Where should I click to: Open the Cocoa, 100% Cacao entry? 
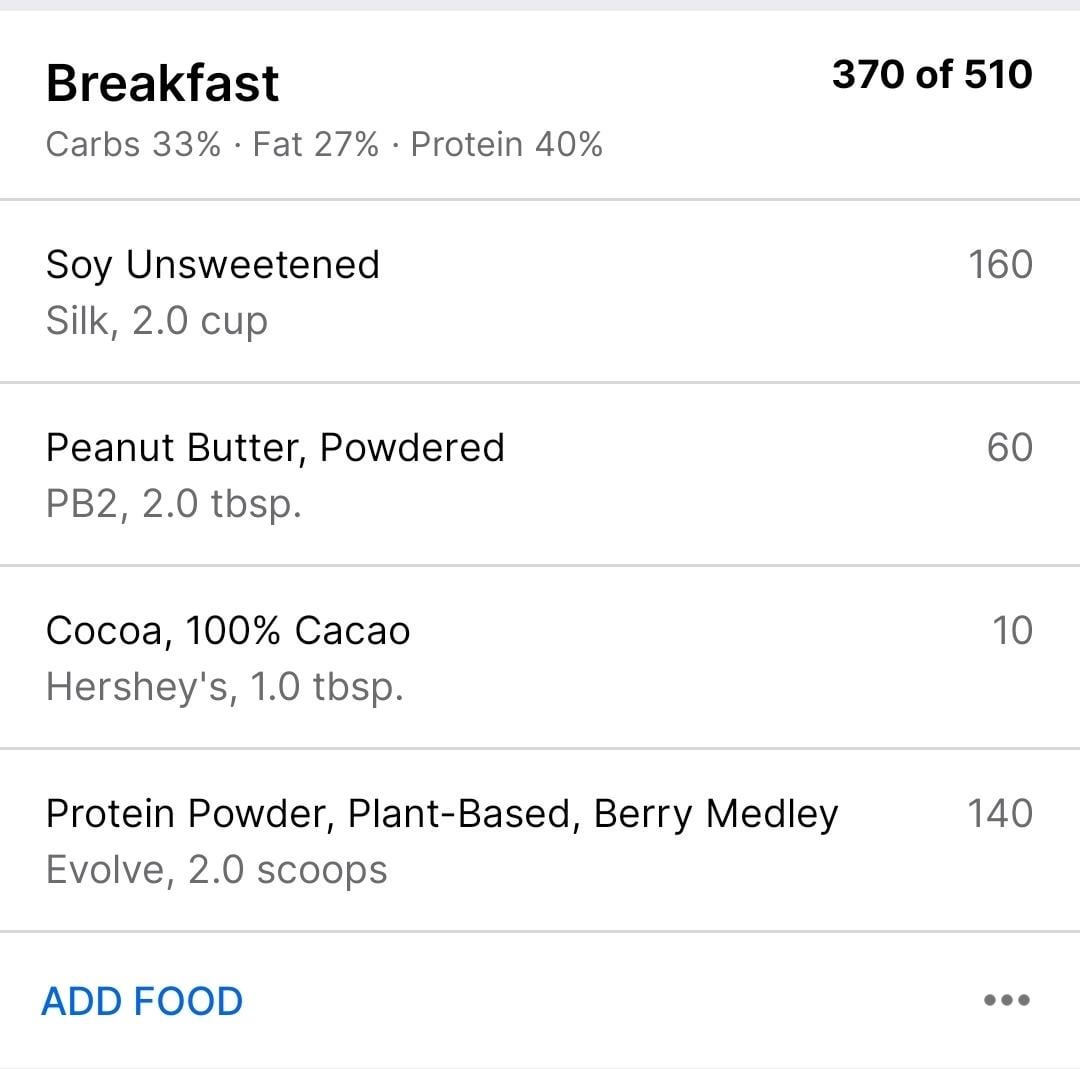tap(540, 657)
